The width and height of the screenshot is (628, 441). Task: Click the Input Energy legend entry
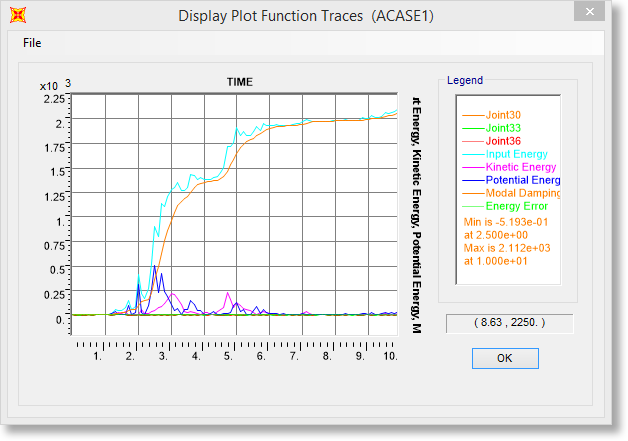coord(516,154)
